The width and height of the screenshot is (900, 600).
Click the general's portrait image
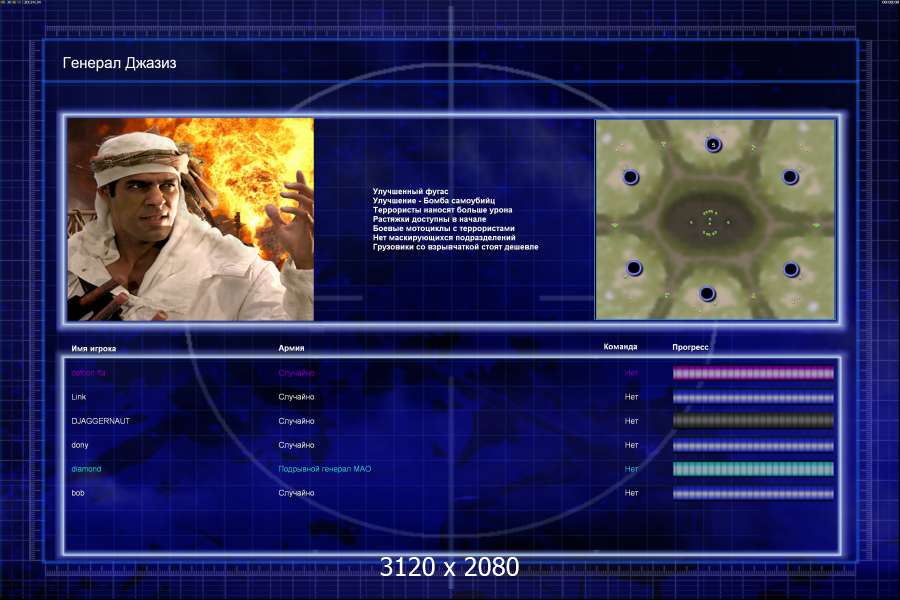[191, 219]
